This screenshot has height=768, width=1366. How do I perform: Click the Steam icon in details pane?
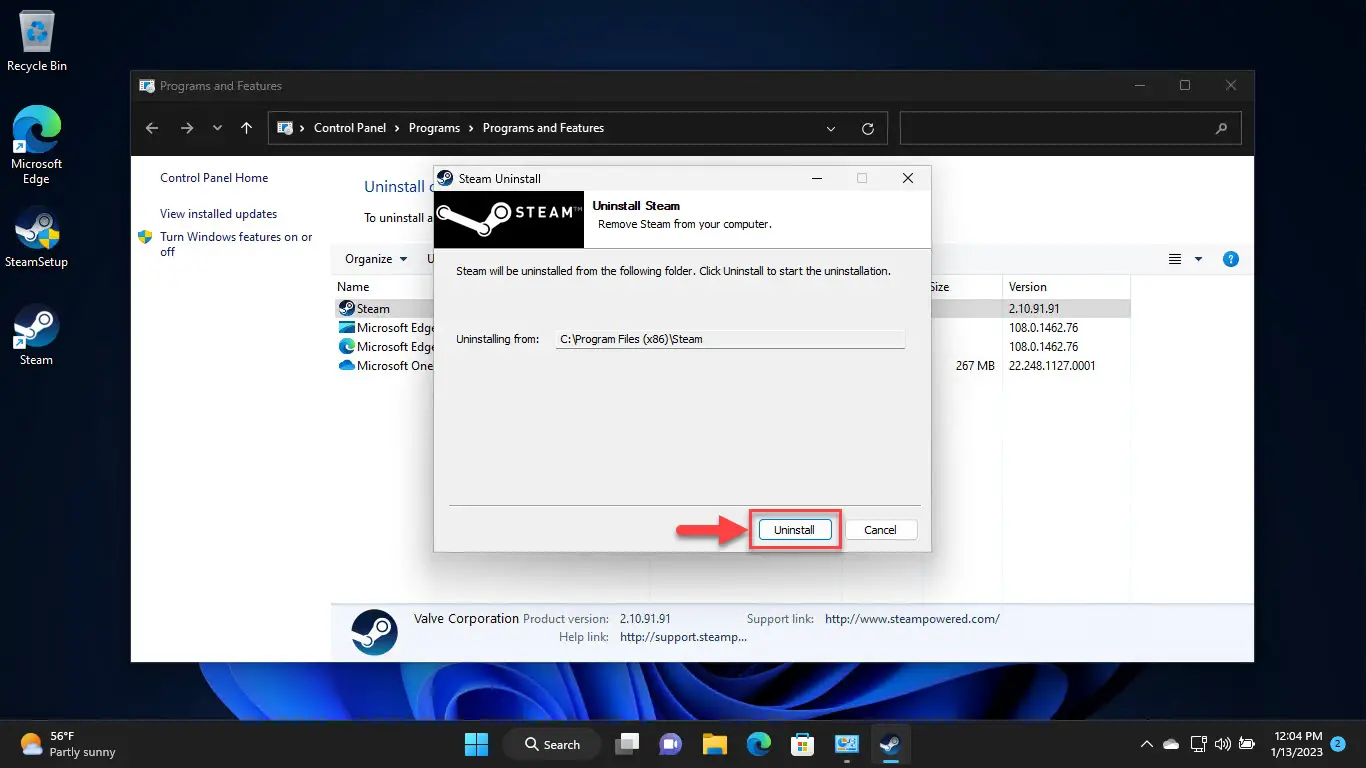[x=374, y=632]
